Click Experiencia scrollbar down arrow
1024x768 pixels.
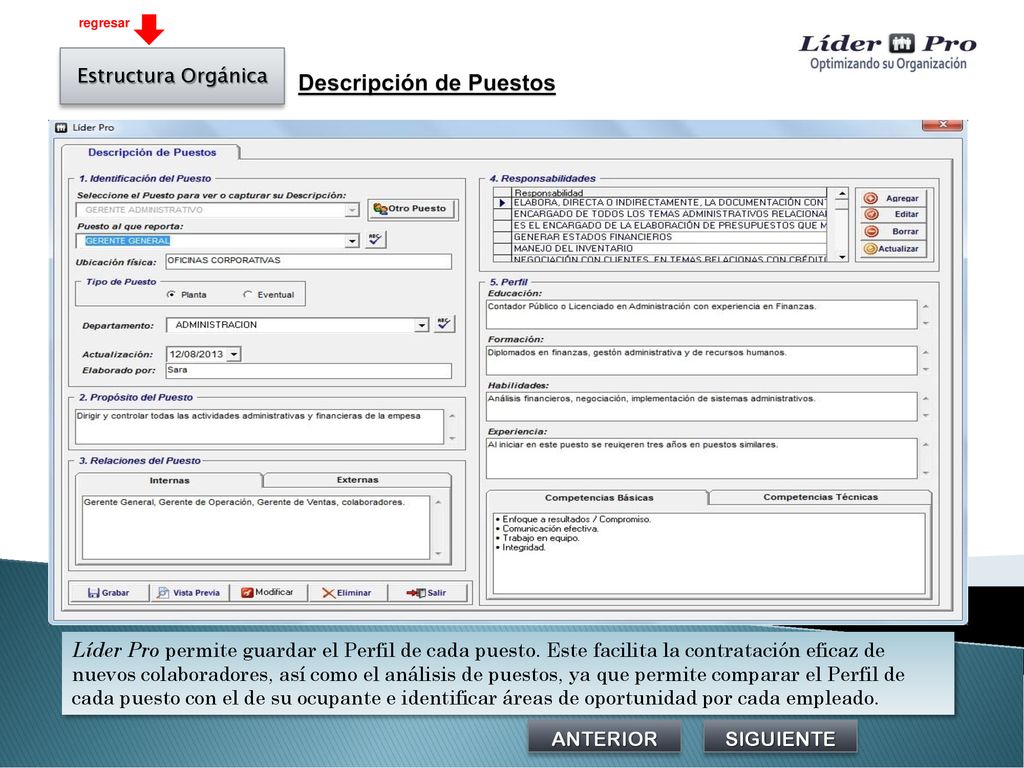(925, 473)
